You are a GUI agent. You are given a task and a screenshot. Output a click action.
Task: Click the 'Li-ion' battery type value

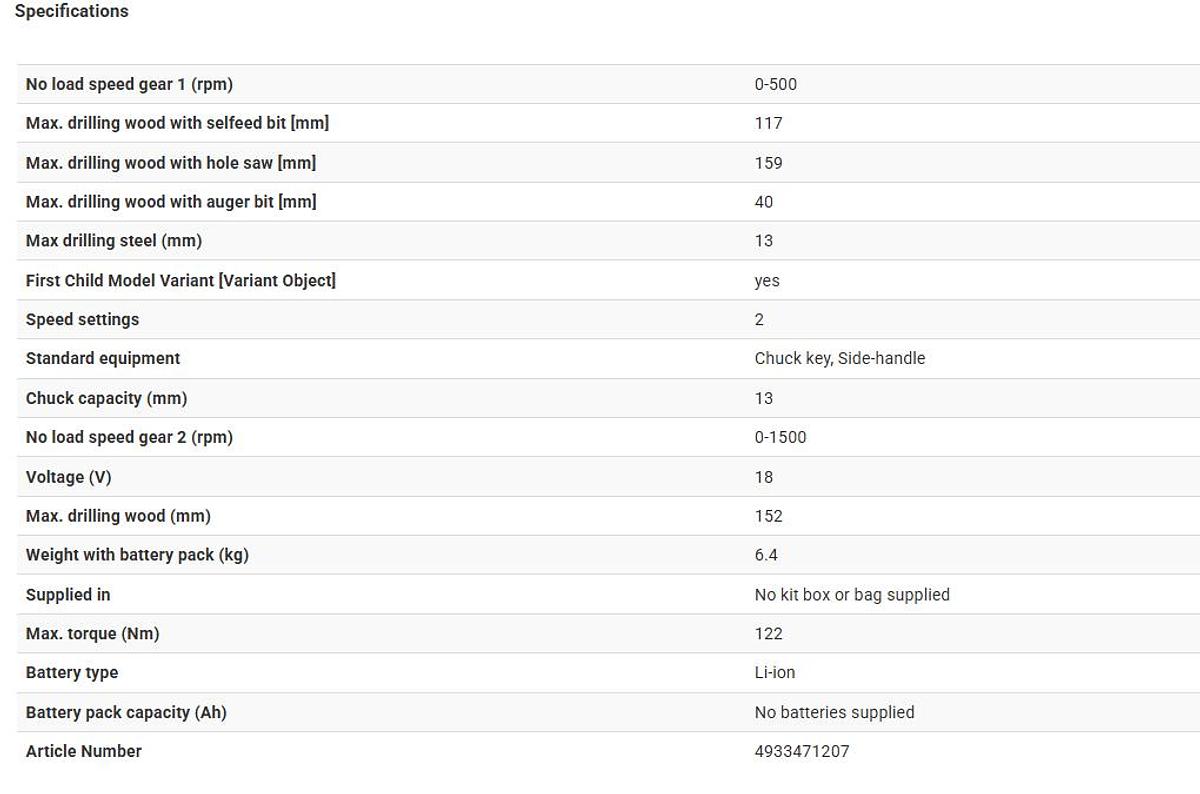coord(774,673)
